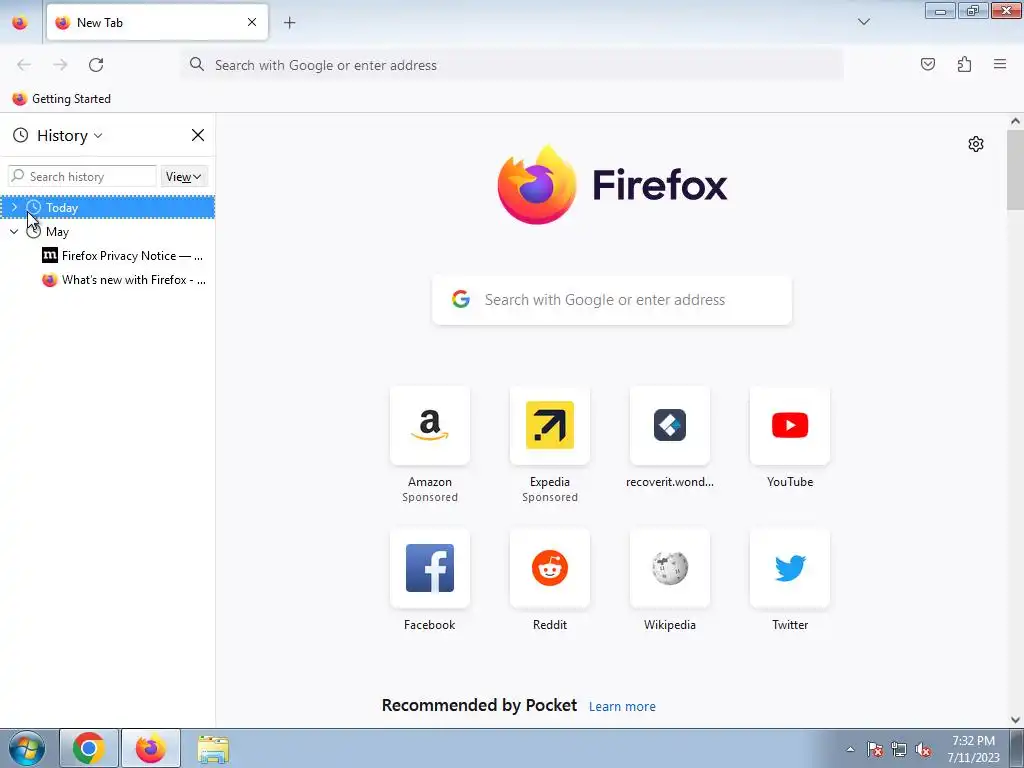This screenshot has height=768, width=1024.
Task: Click Firefox taskbar button
Action: click(x=151, y=748)
